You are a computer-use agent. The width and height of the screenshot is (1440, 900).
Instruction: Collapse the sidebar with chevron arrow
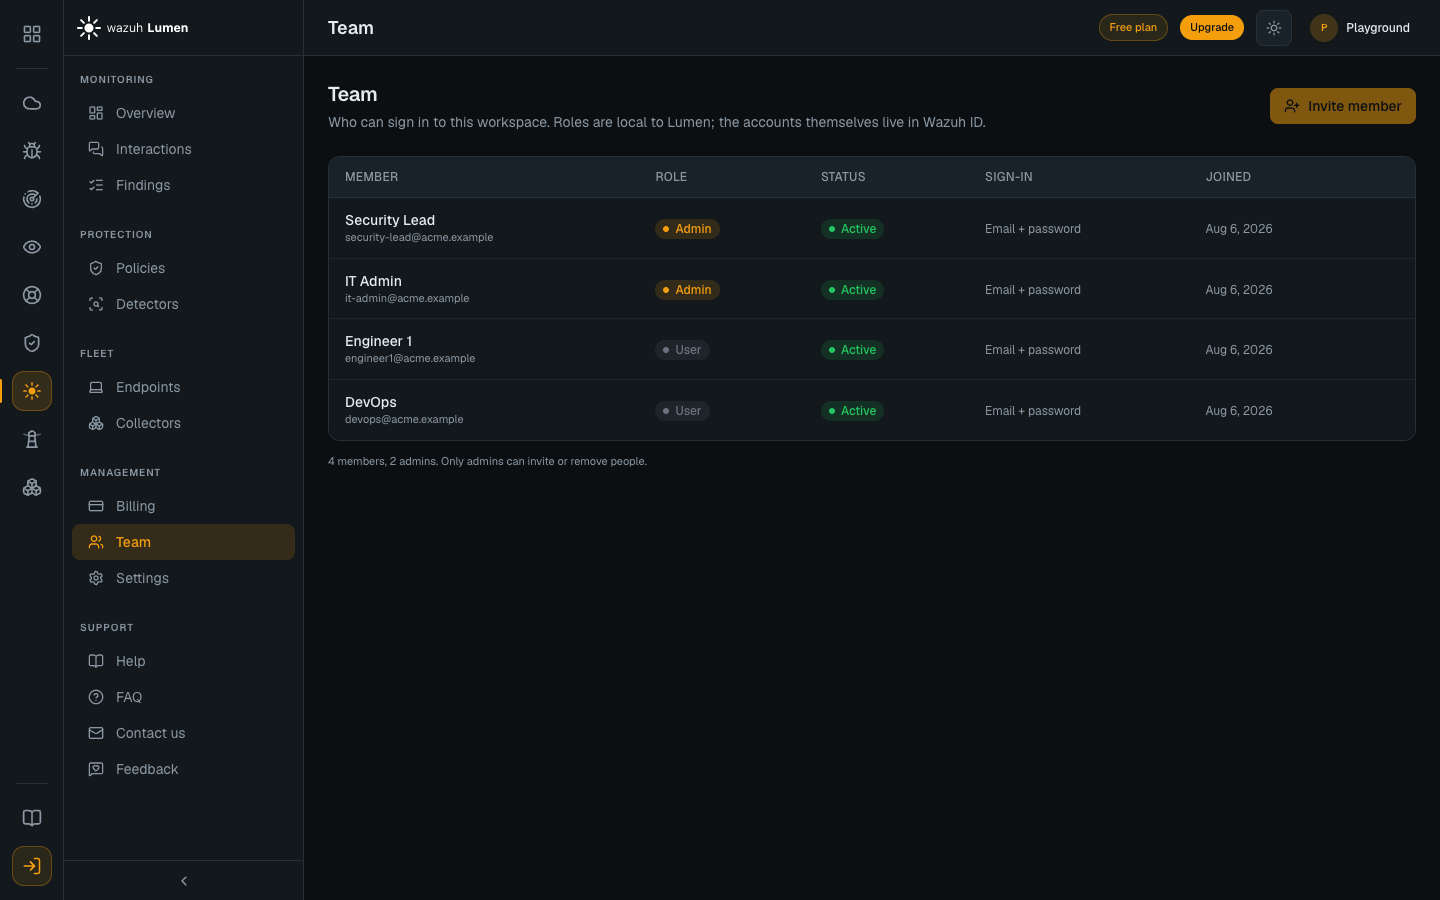click(x=184, y=881)
